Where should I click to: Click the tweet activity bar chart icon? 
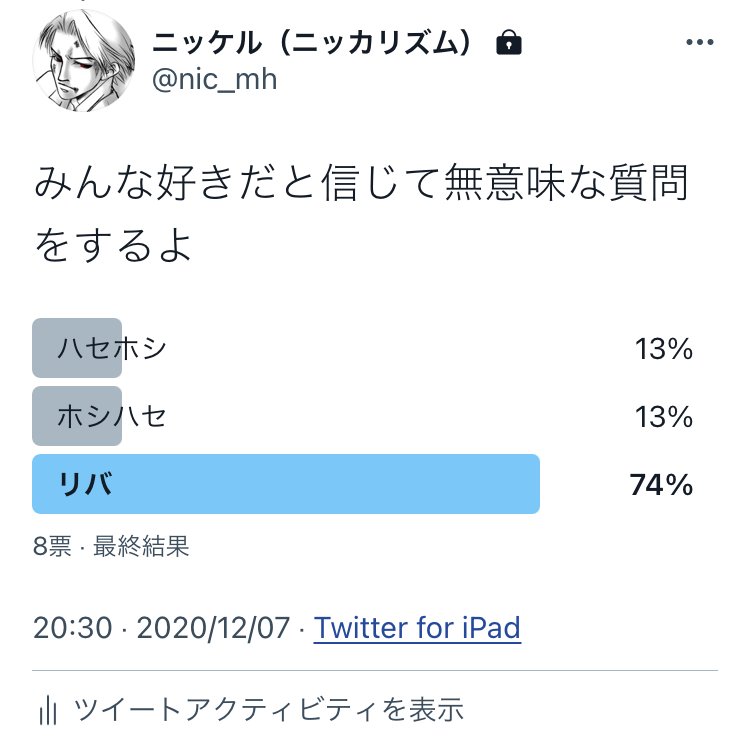[x=46, y=710]
